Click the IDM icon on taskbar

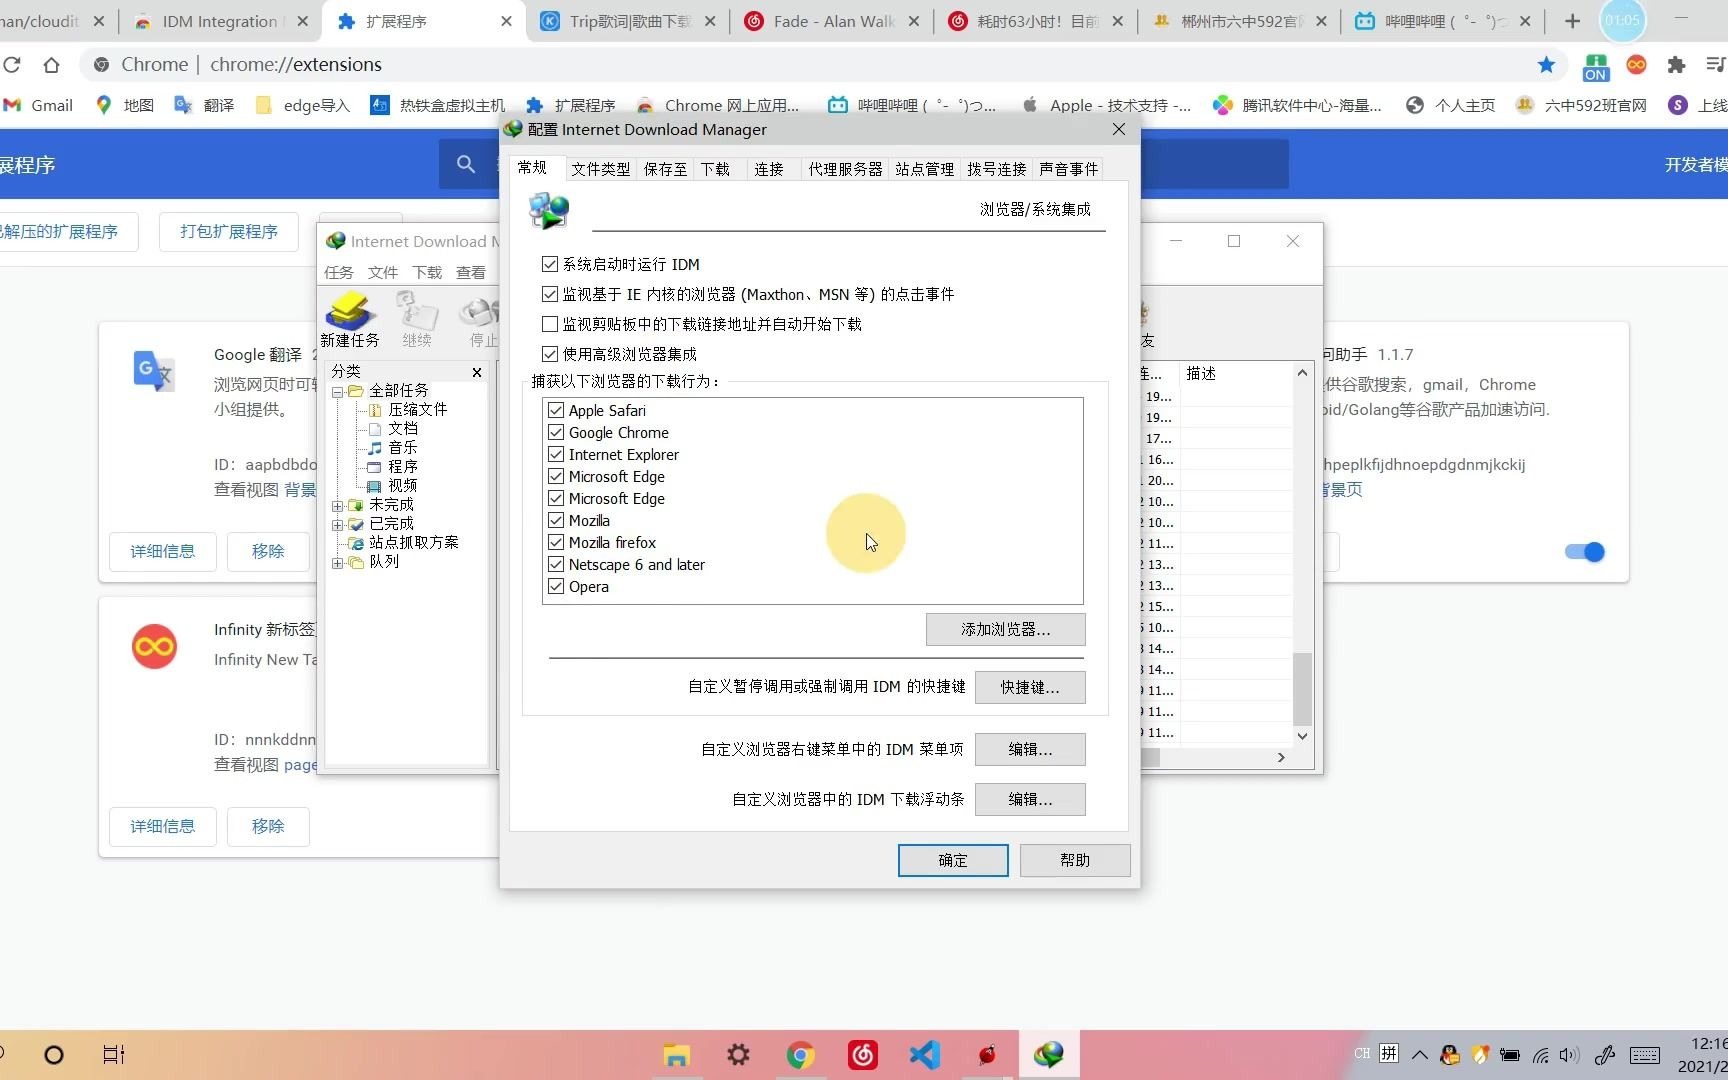point(1049,1055)
